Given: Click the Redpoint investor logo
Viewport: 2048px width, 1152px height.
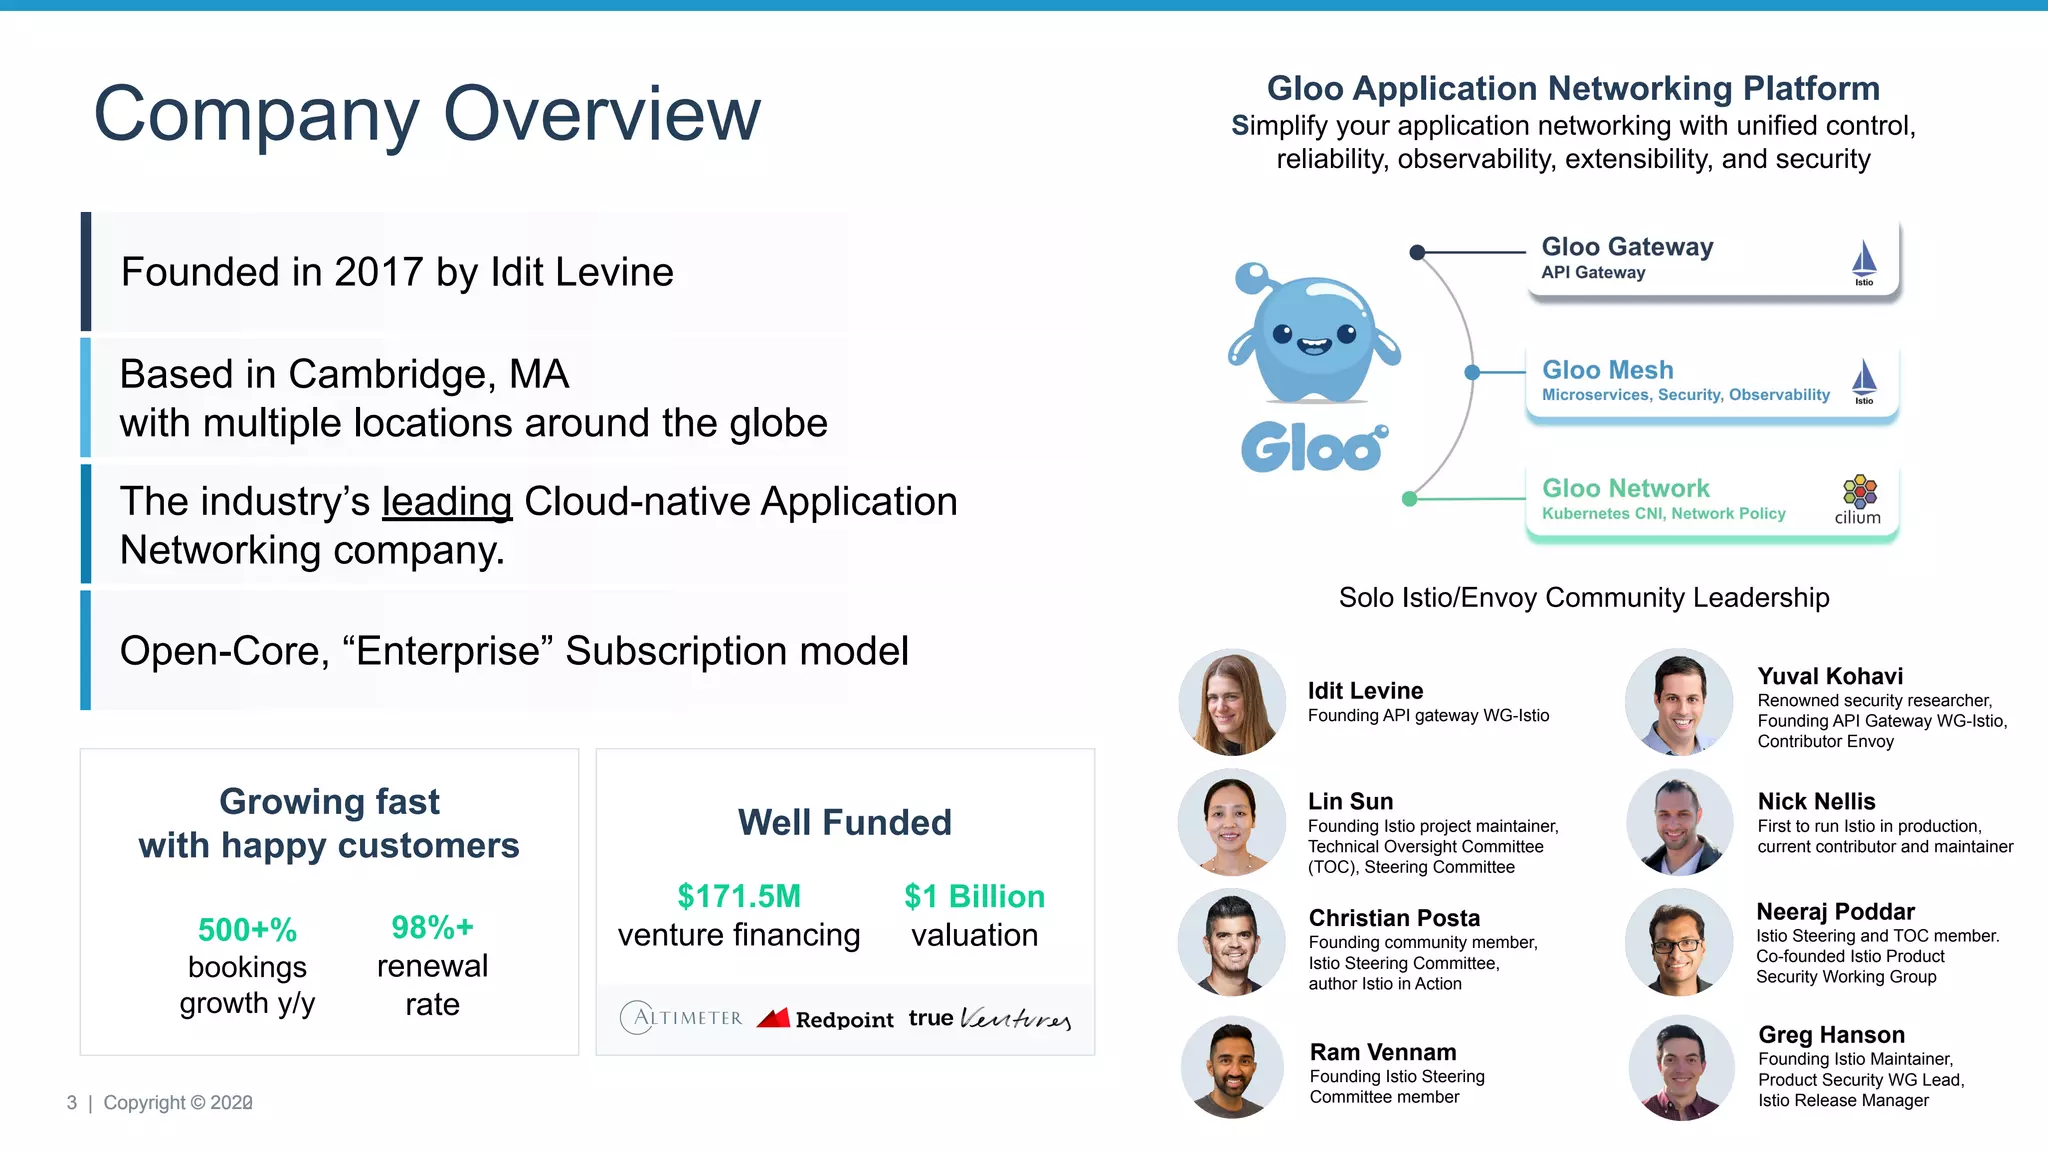Looking at the screenshot, I should click(825, 1018).
